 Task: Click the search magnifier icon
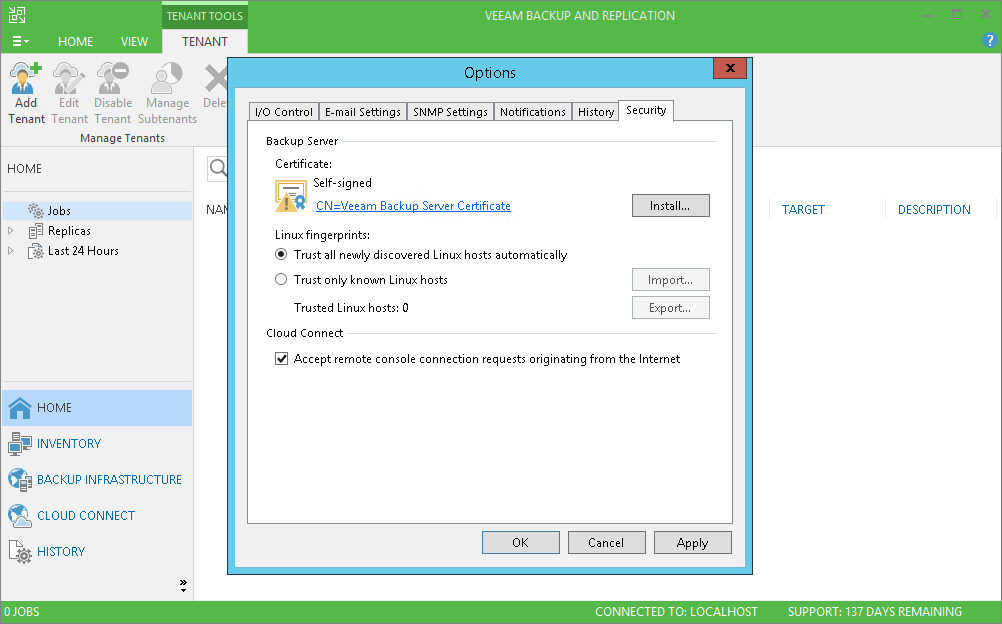click(218, 168)
